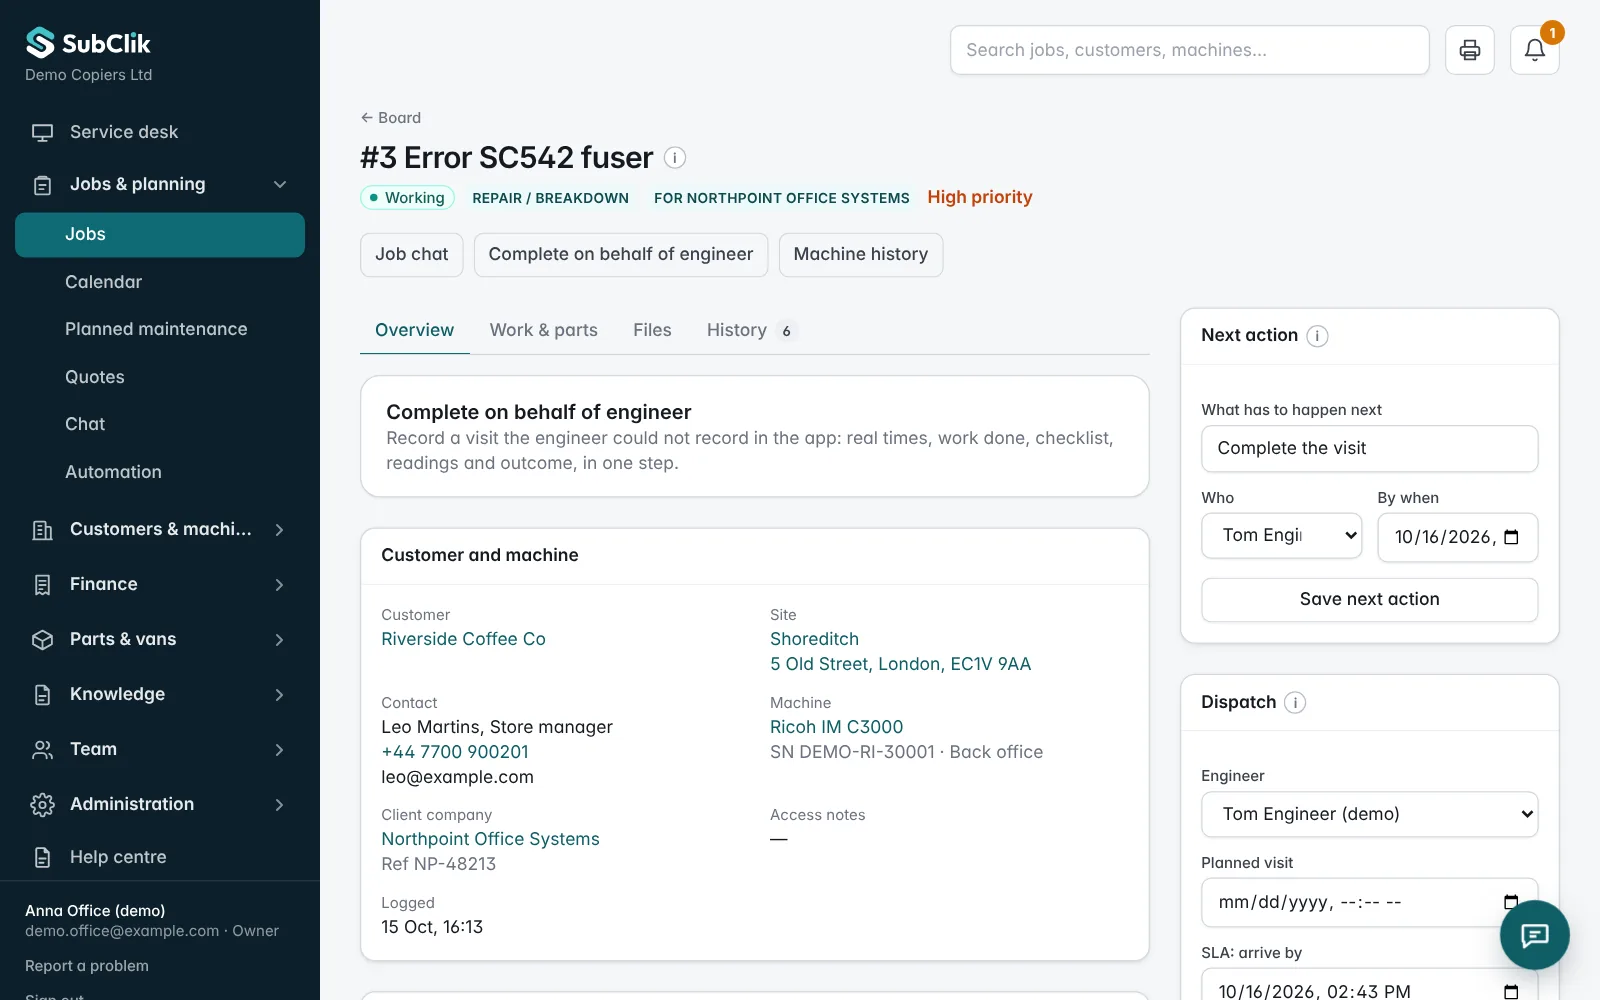Expand the Finance section chevron

coord(280,585)
